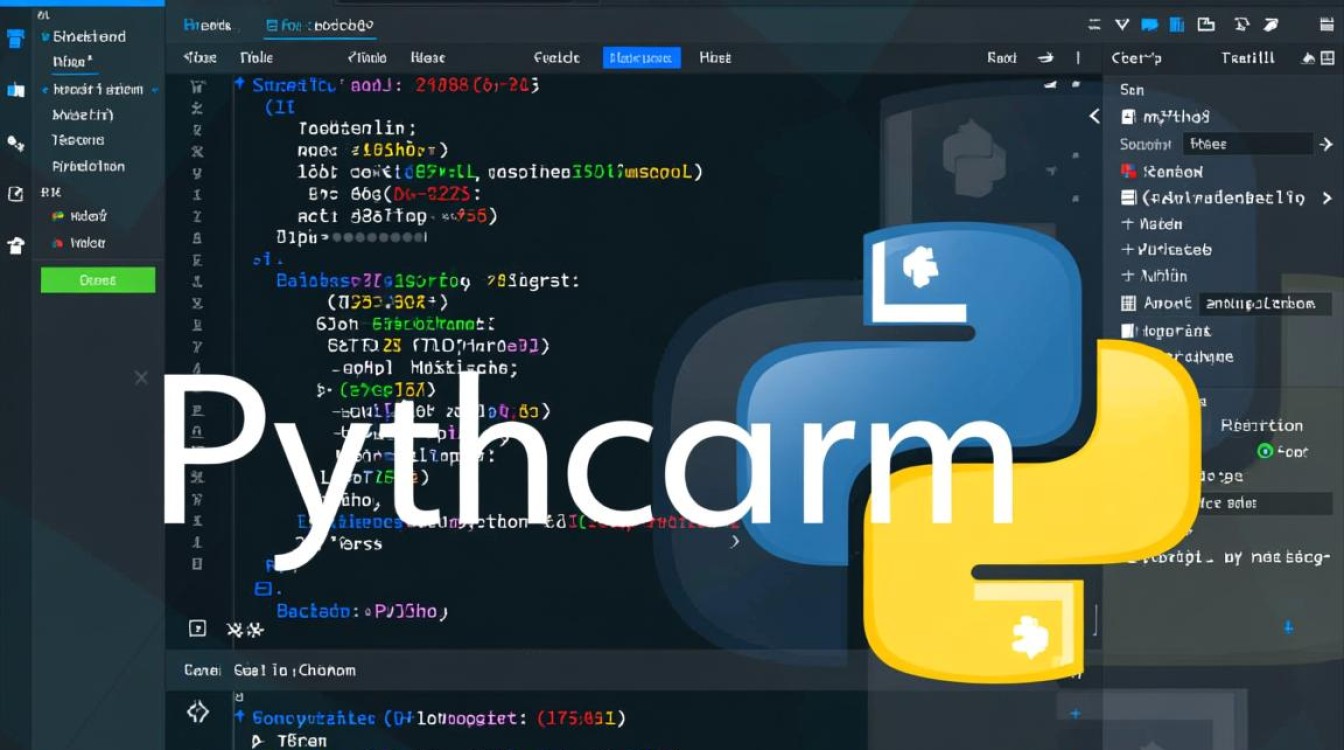Click the downward triangle icon in top toolbar

1122,25
